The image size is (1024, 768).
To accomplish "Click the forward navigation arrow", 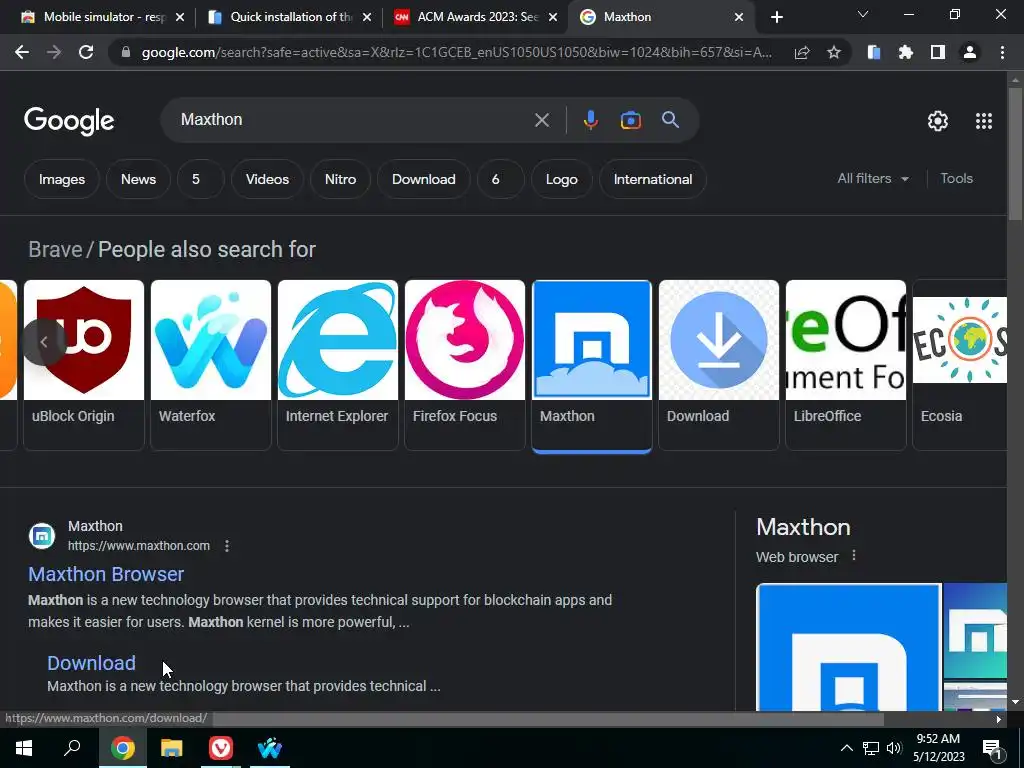I will [x=54, y=52].
